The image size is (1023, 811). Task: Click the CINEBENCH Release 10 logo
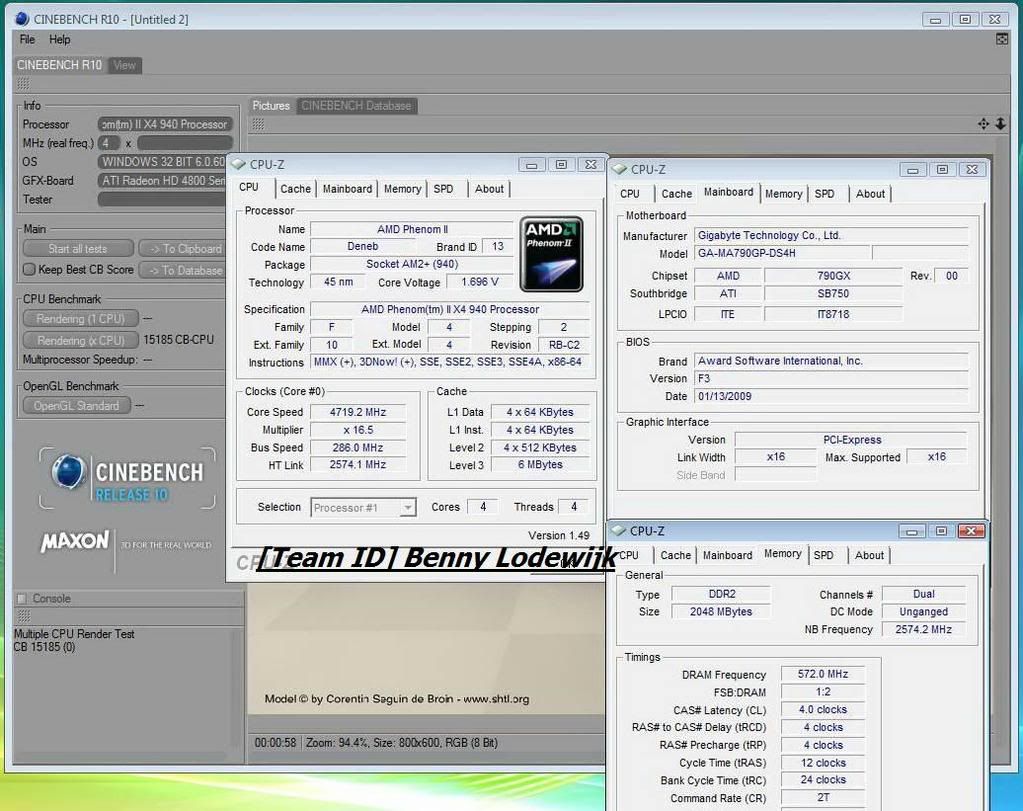127,478
